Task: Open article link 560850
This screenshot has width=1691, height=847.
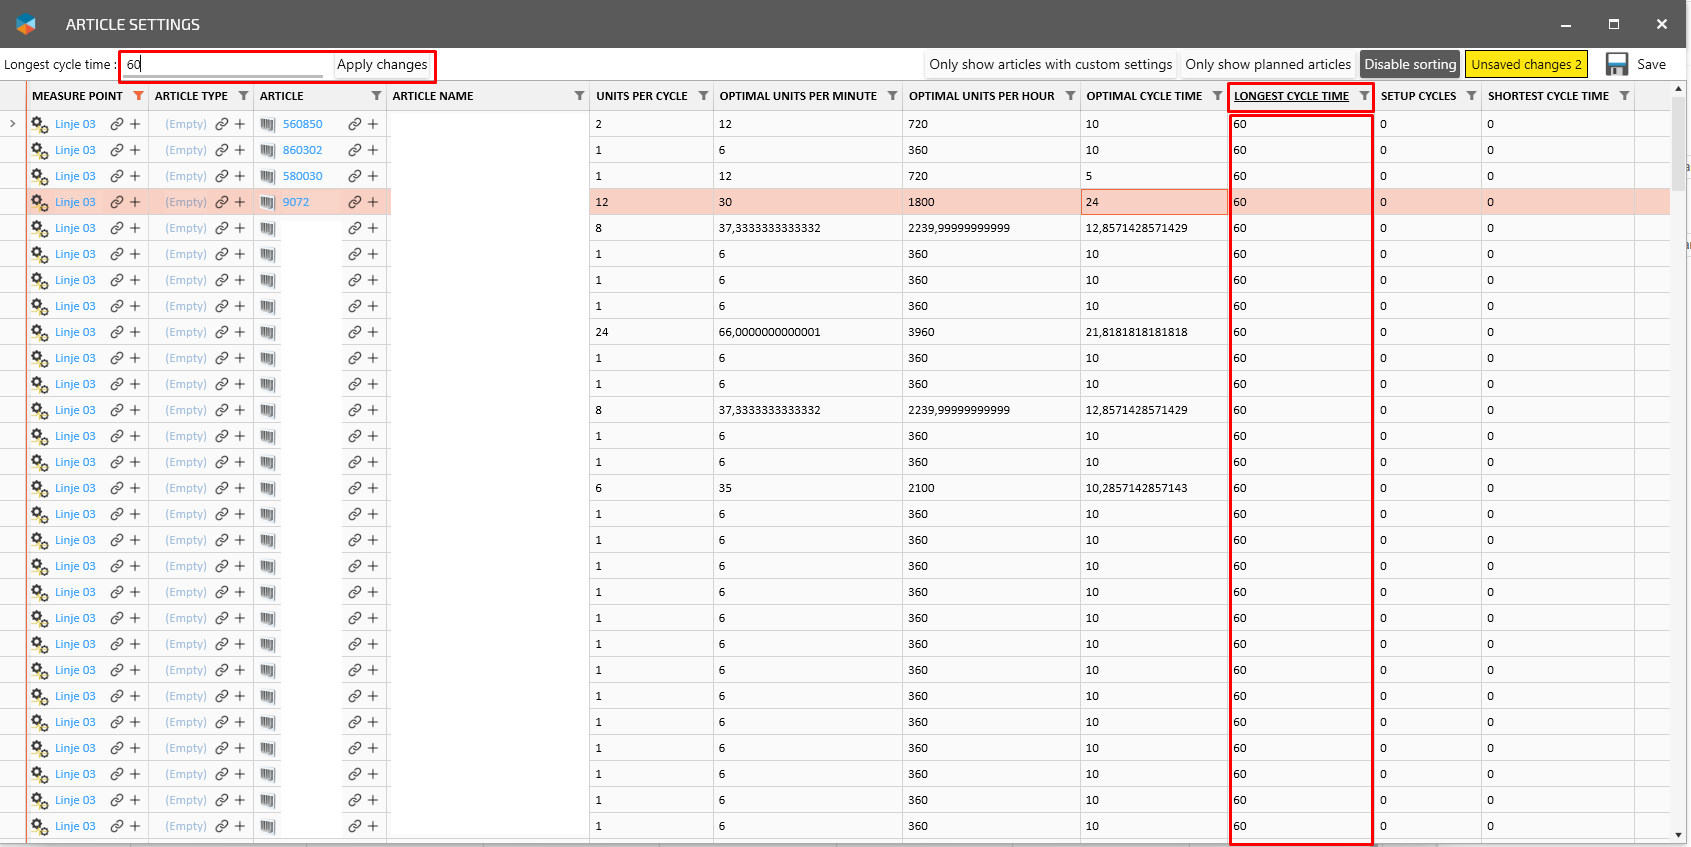Action: coord(302,124)
